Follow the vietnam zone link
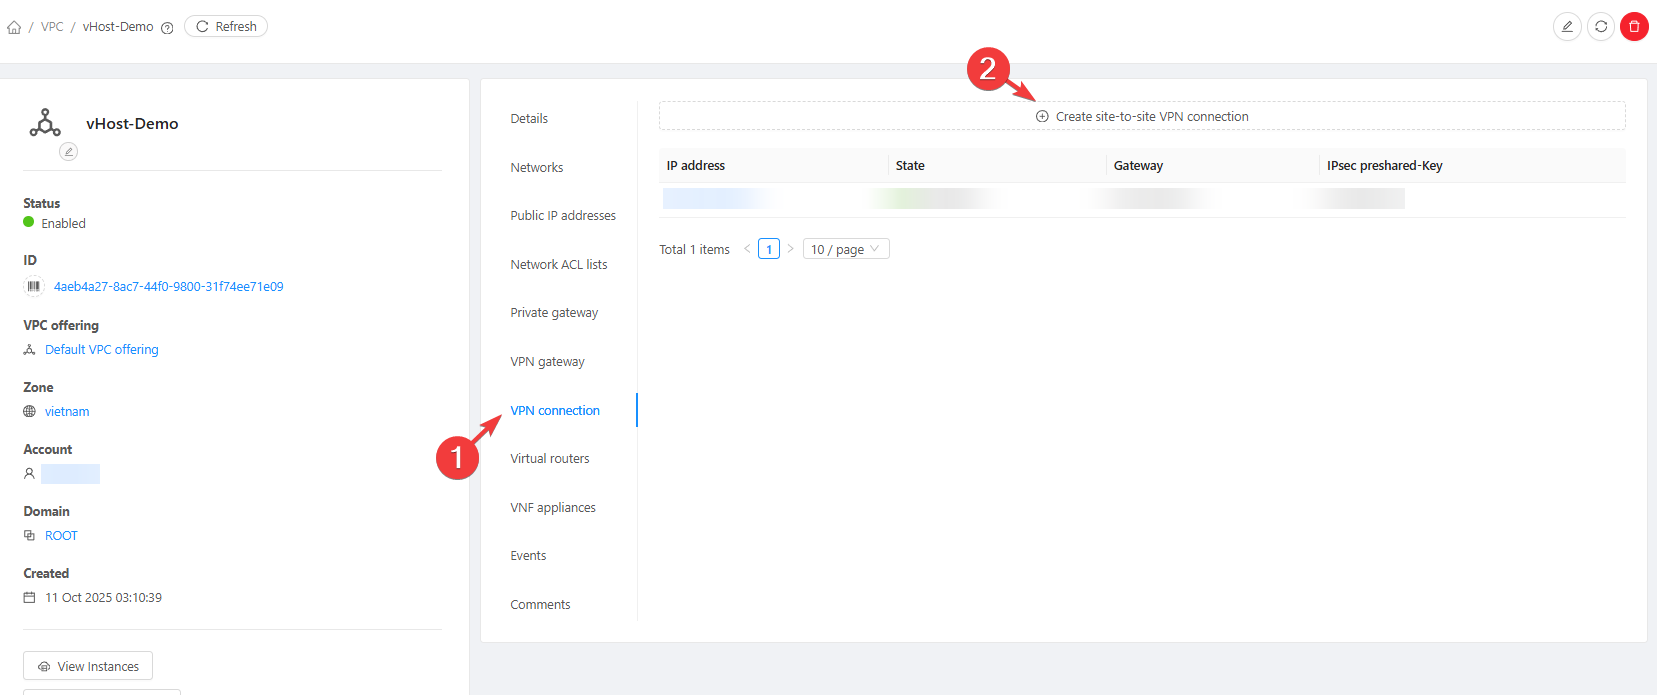This screenshot has width=1657, height=695. 67,412
